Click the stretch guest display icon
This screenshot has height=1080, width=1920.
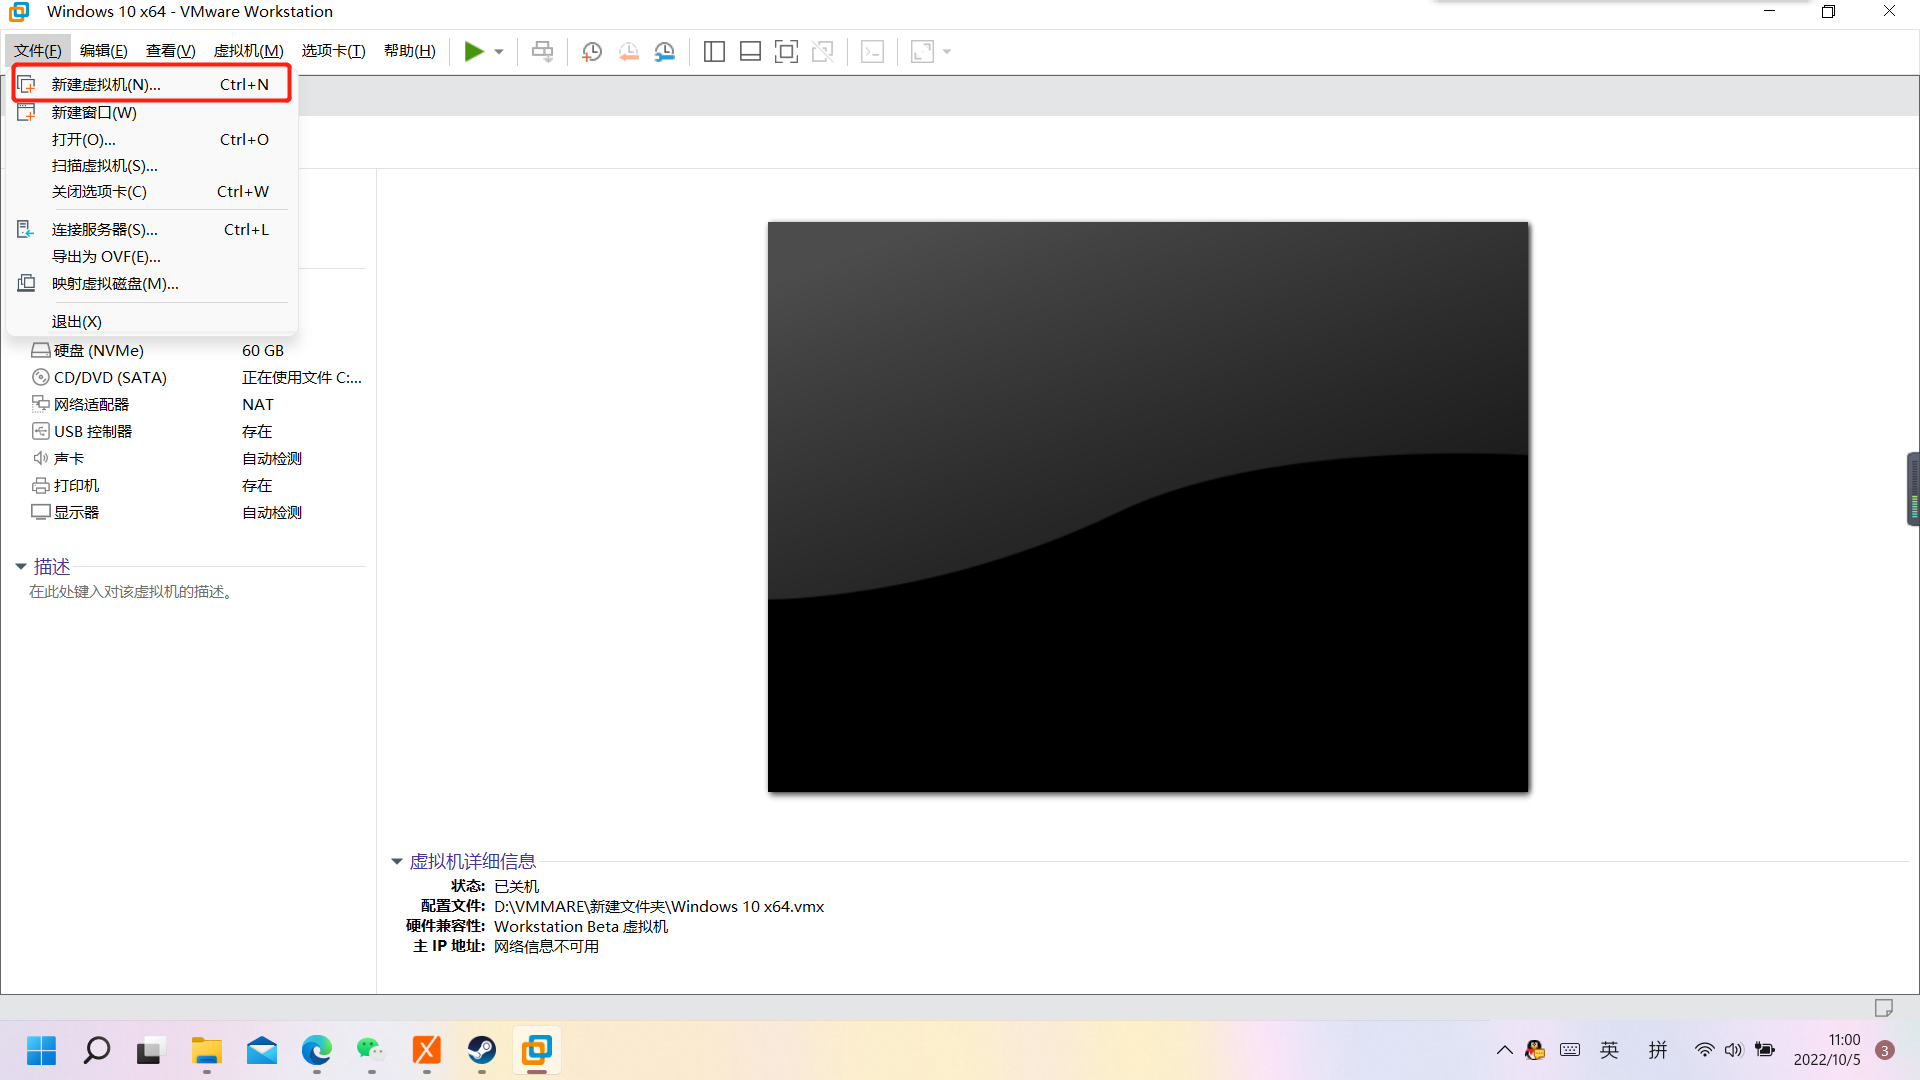[922, 51]
